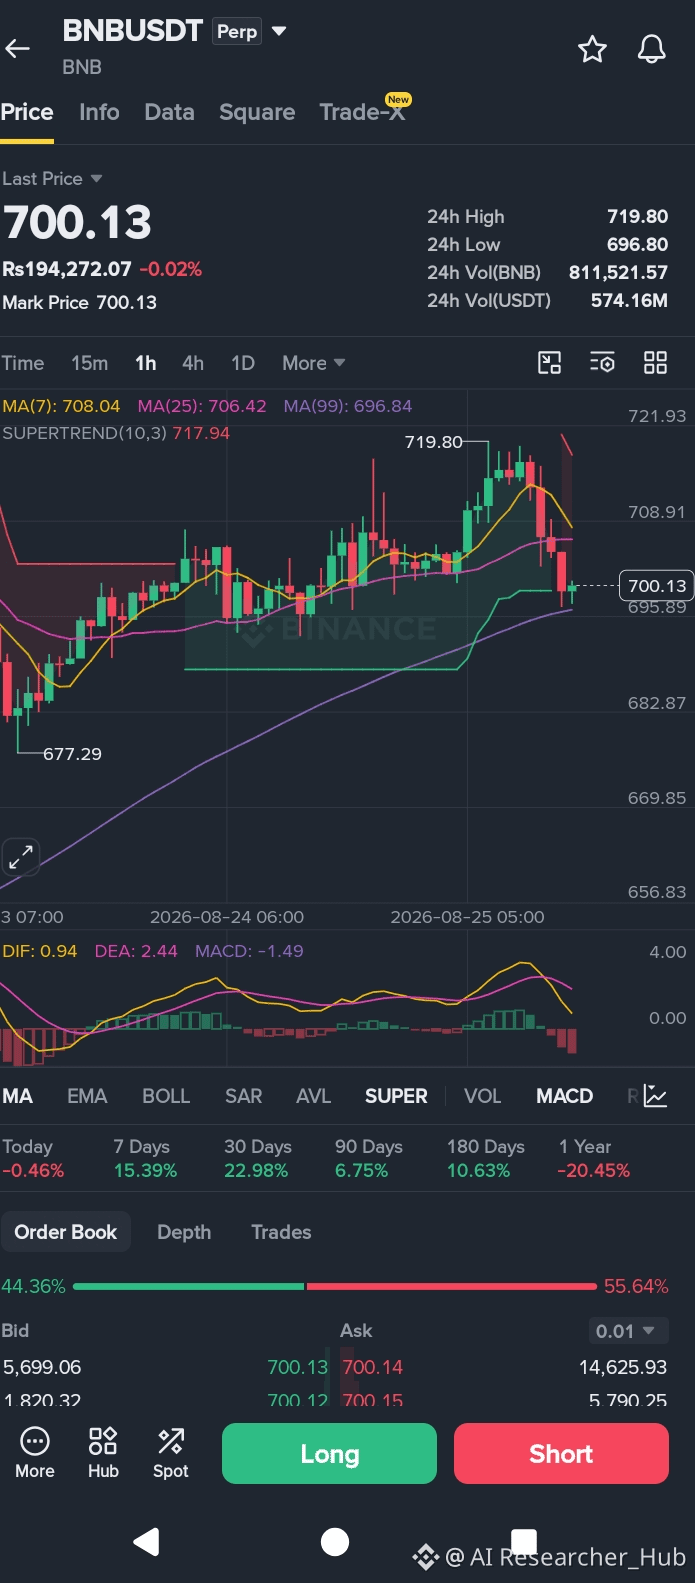The width and height of the screenshot is (695, 1583).
Task: Tap the Long button
Action: tap(329, 1454)
